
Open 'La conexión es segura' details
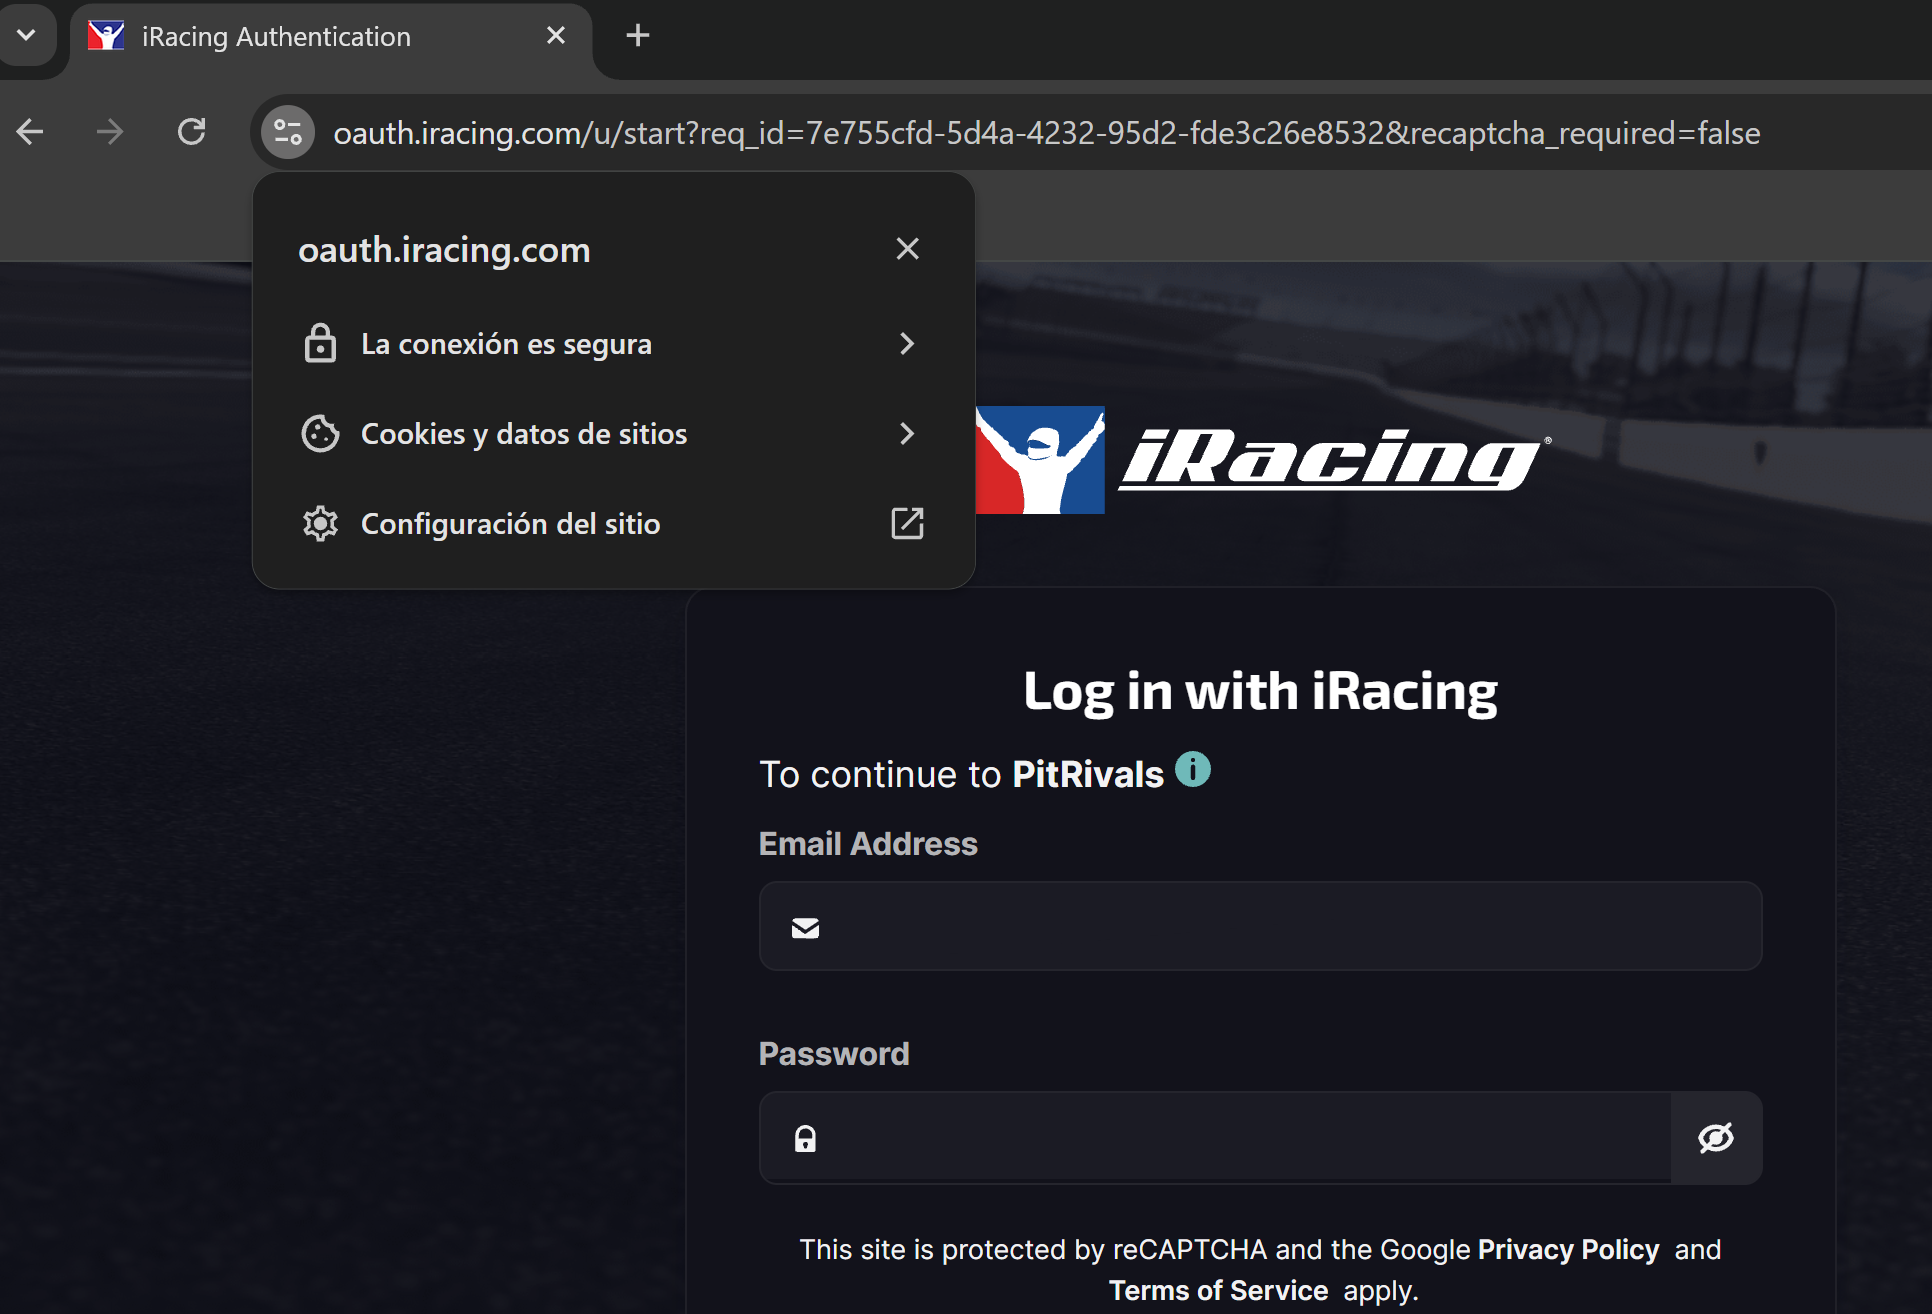click(x=613, y=344)
